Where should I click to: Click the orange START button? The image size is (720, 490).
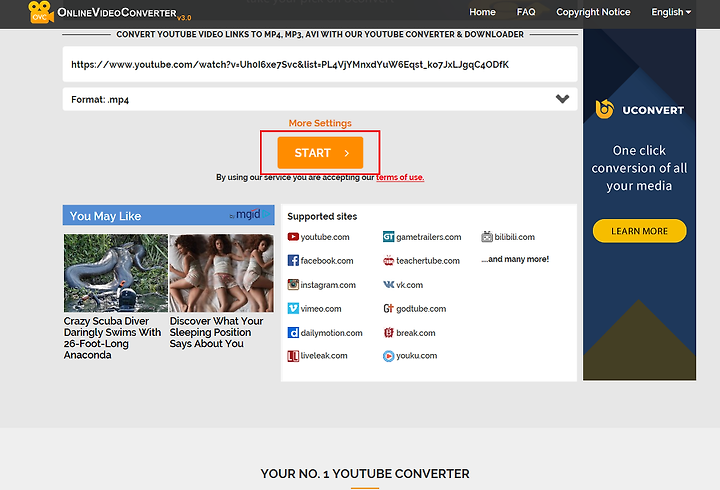click(x=320, y=152)
